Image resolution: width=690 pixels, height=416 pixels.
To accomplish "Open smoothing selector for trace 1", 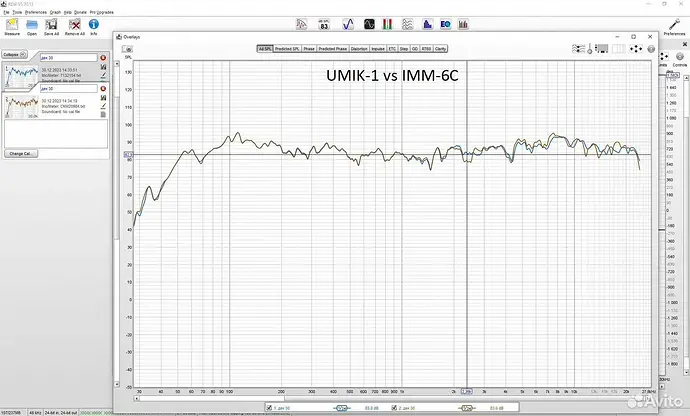I will click(x=341, y=408).
